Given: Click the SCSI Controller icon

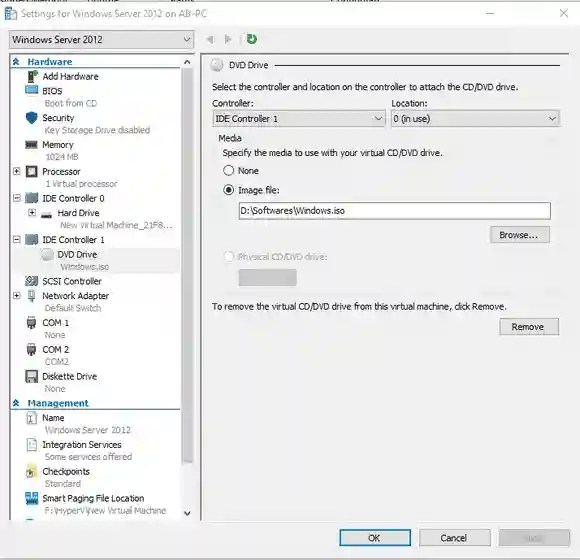Looking at the screenshot, I should [x=31, y=281].
